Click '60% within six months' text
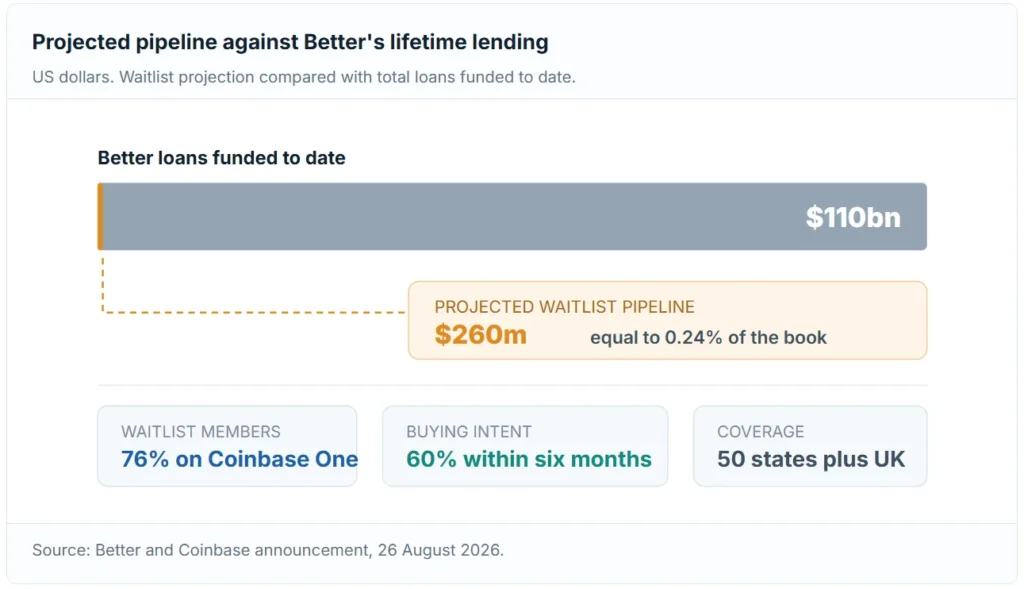The image size is (1024, 589). click(x=529, y=459)
